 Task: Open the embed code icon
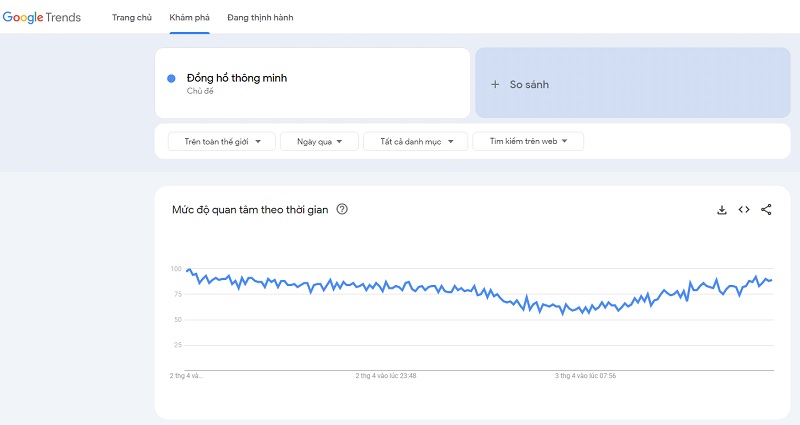click(x=744, y=210)
